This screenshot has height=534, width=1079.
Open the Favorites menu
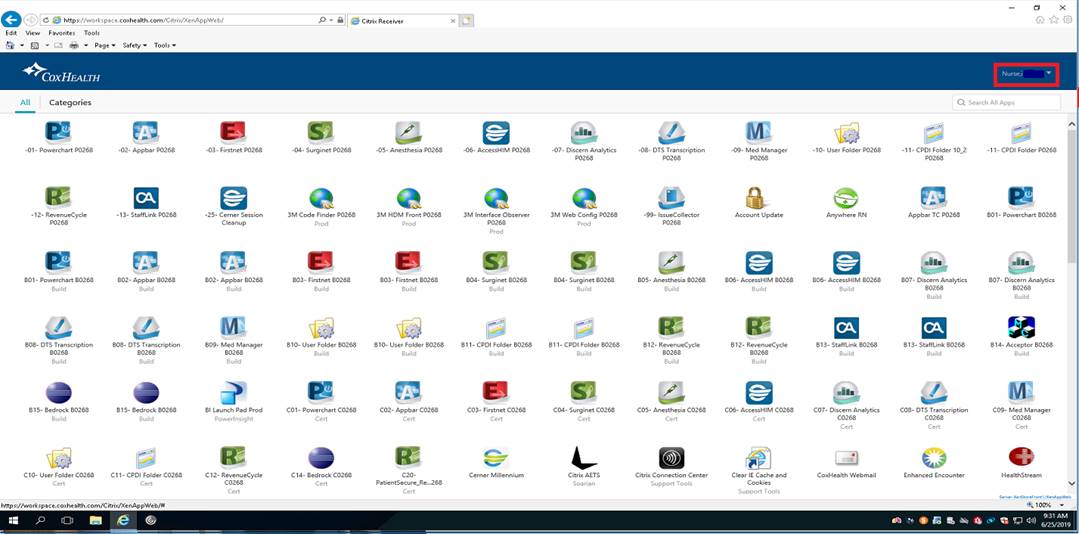[61, 33]
